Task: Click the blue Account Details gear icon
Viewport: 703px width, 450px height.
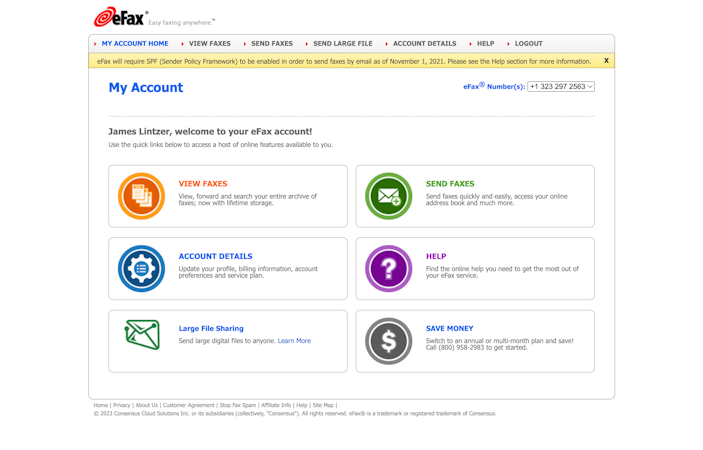Action: click(141, 268)
